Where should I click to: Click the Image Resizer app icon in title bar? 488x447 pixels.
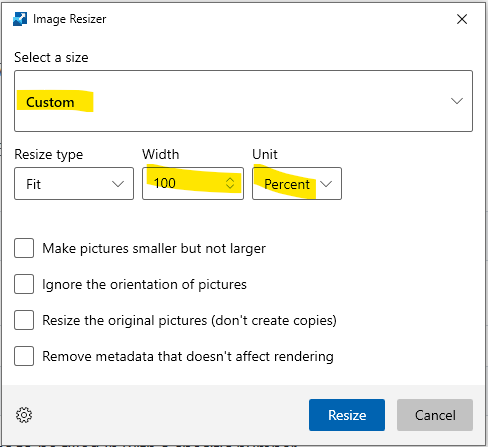[20, 19]
